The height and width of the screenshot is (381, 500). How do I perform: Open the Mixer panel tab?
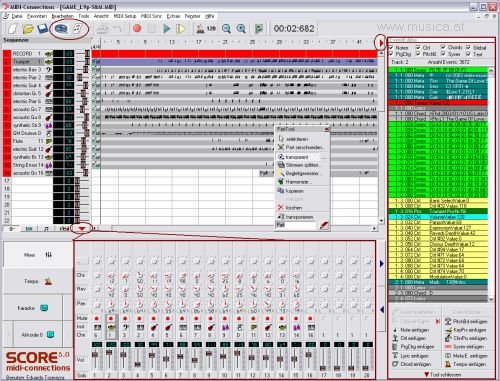38,255
